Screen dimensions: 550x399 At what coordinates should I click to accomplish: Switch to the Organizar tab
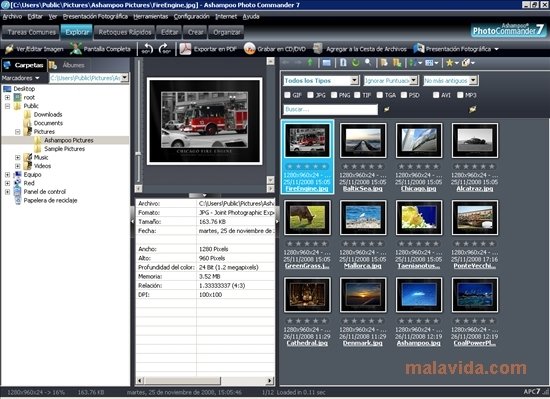pos(227,32)
